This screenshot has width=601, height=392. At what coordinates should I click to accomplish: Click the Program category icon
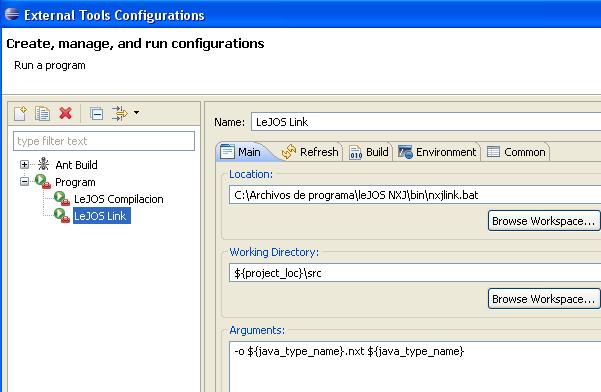click(43, 181)
